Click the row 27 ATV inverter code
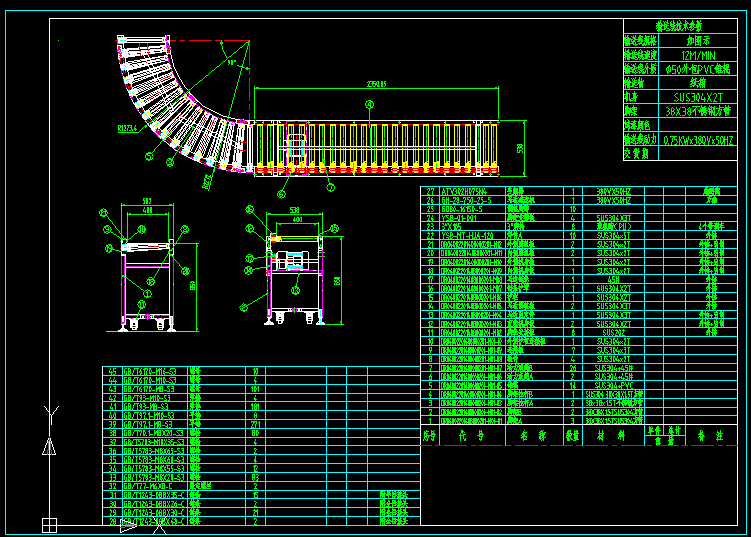 click(466, 191)
